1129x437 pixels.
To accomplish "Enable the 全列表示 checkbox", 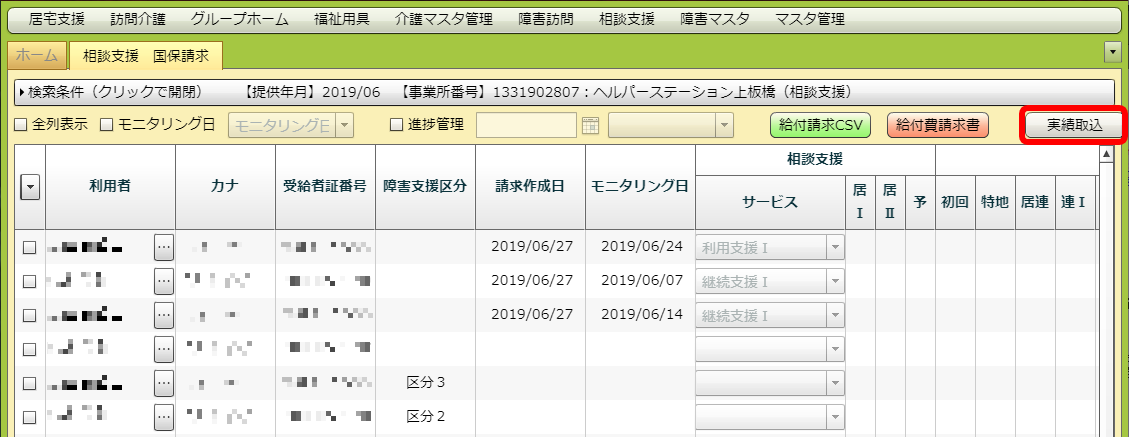I will 21,125.
